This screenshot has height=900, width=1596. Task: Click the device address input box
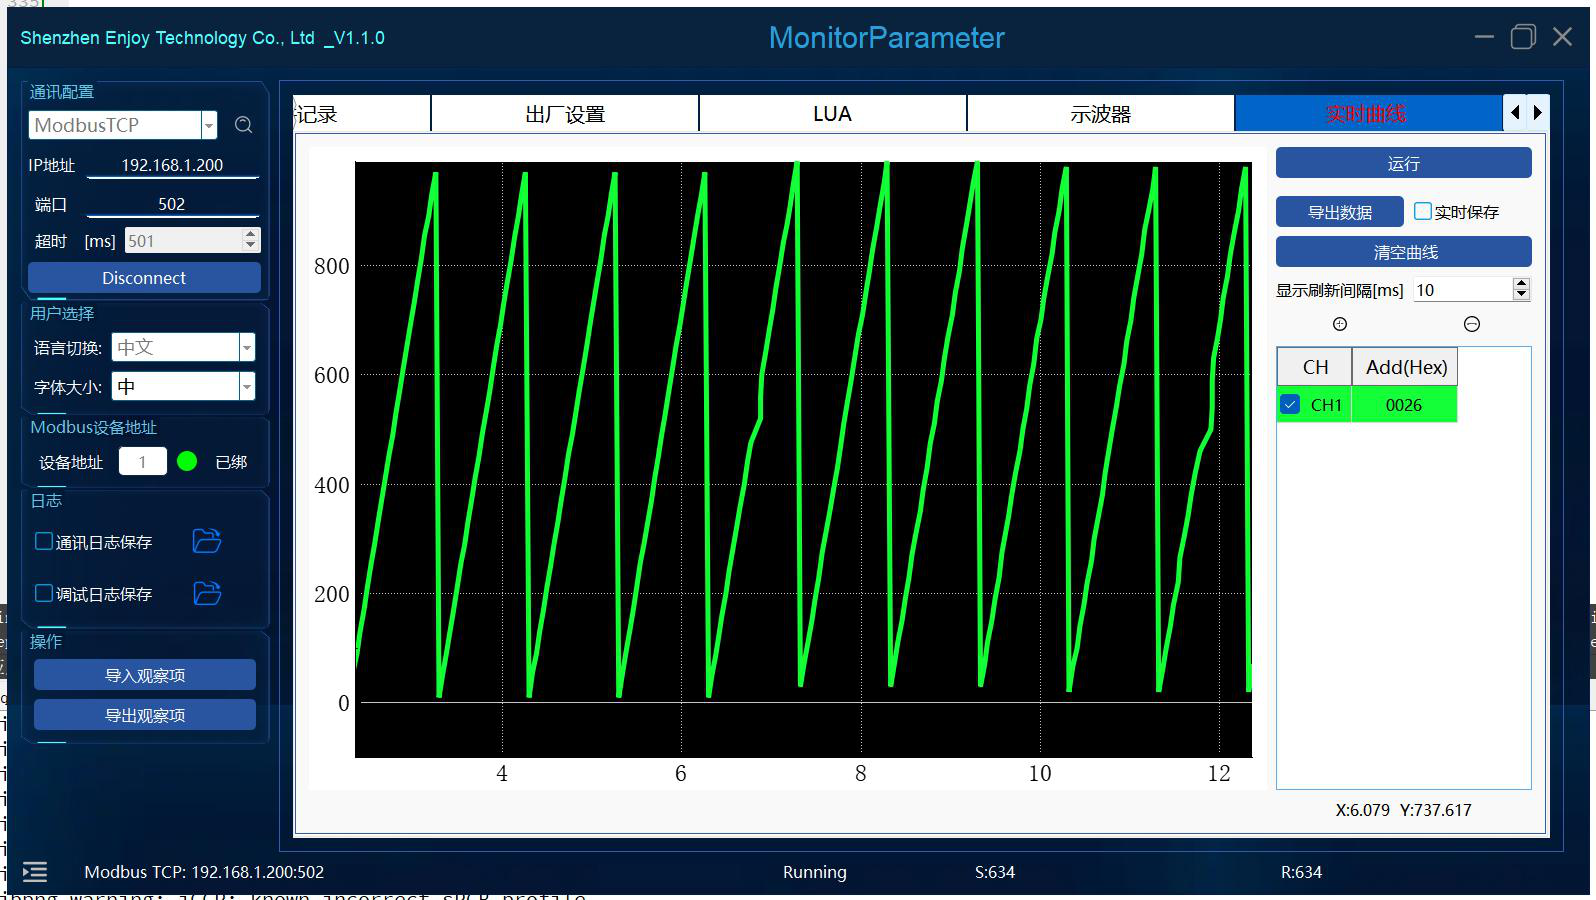[x=142, y=461]
